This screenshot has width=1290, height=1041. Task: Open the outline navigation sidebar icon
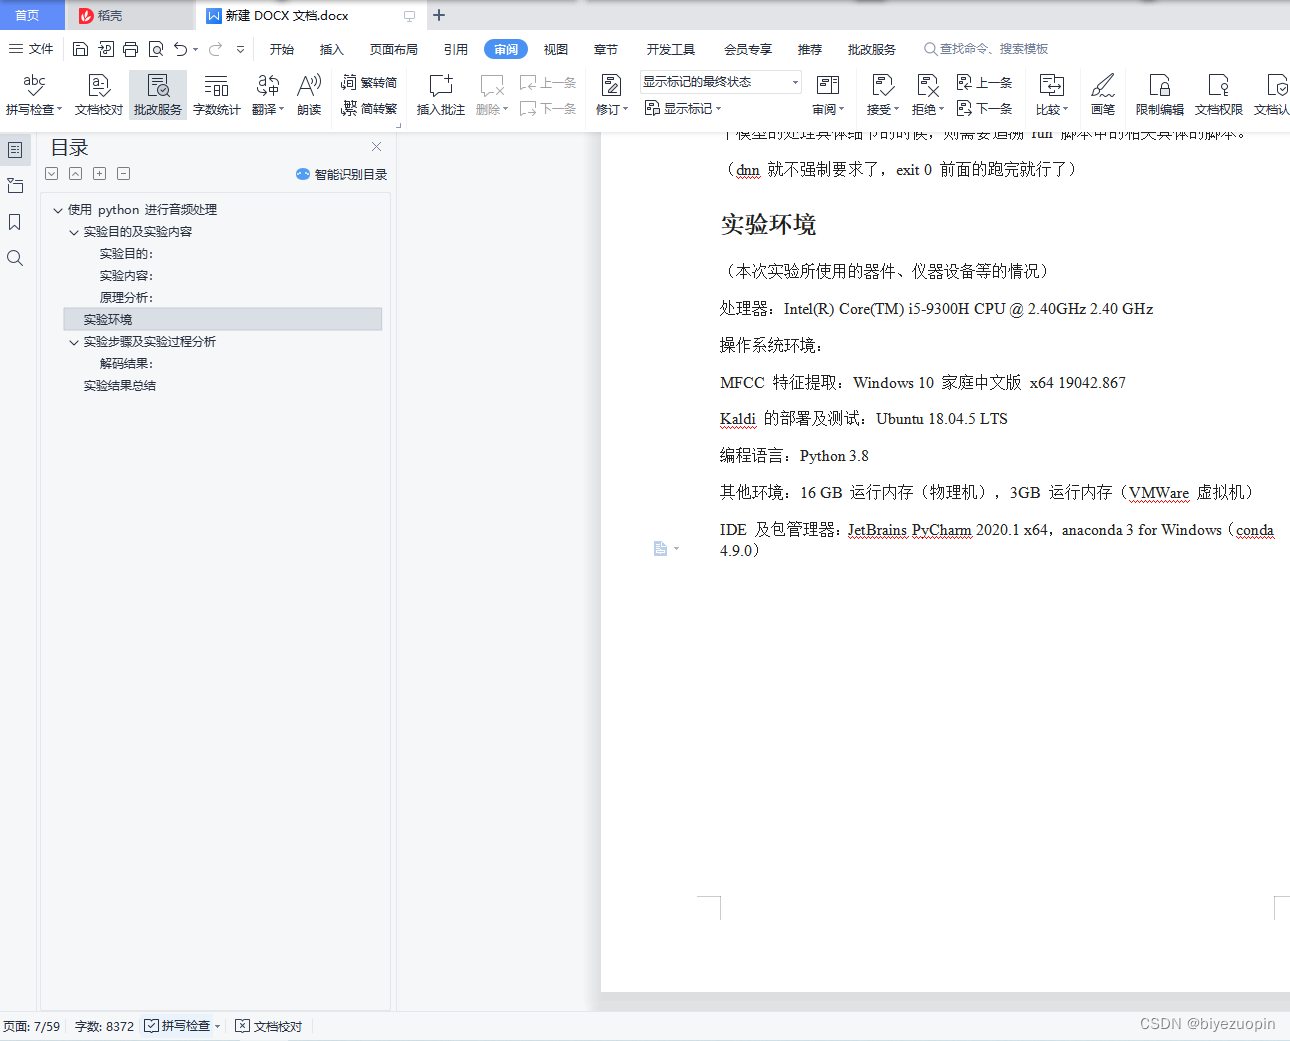pos(15,150)
